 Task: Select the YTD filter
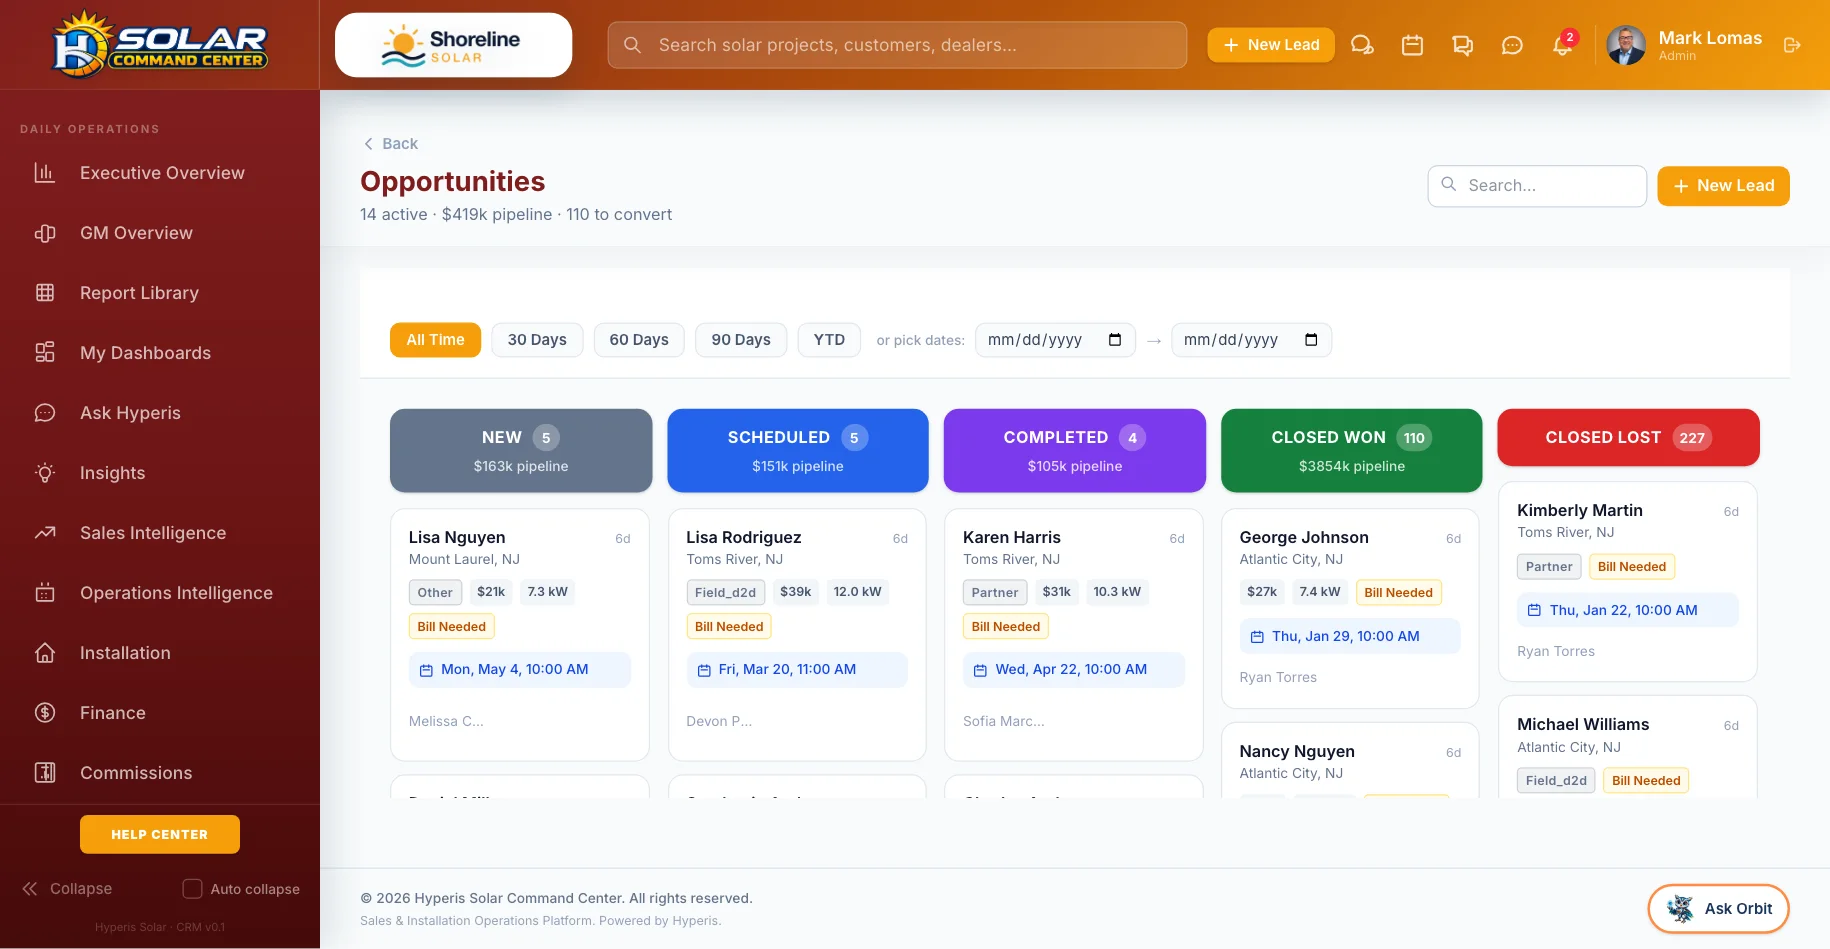pos(829,340)
